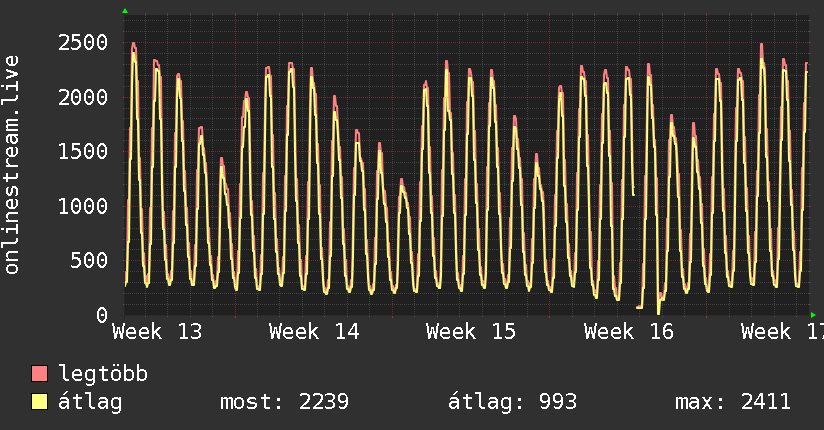Screen dimensions: 824x430
Task: Click the 'max: 2411' statistic
Action: [x=733, y=402]
